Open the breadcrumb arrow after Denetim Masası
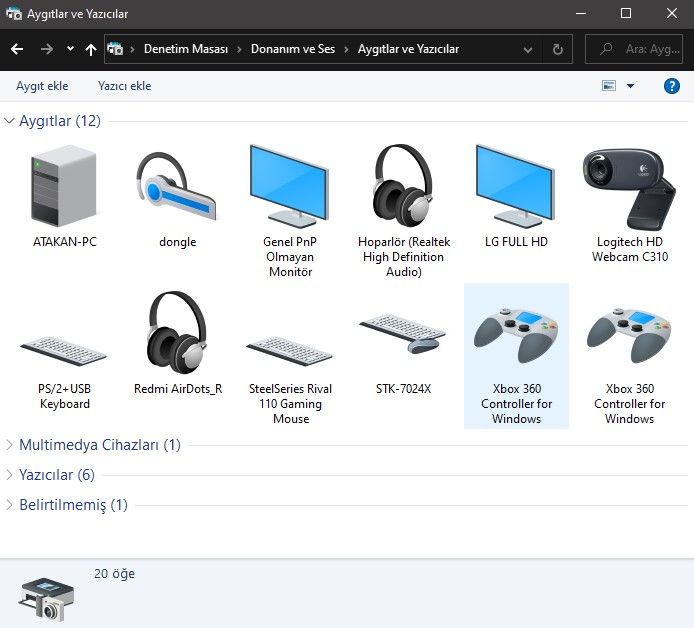 (239, 49)
